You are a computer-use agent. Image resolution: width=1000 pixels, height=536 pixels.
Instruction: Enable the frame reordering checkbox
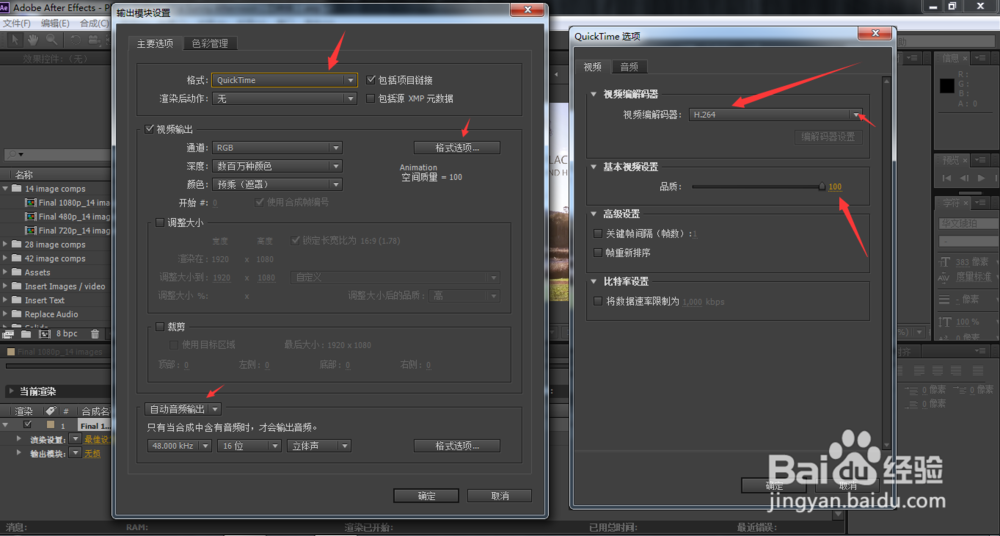click(598, 253)
